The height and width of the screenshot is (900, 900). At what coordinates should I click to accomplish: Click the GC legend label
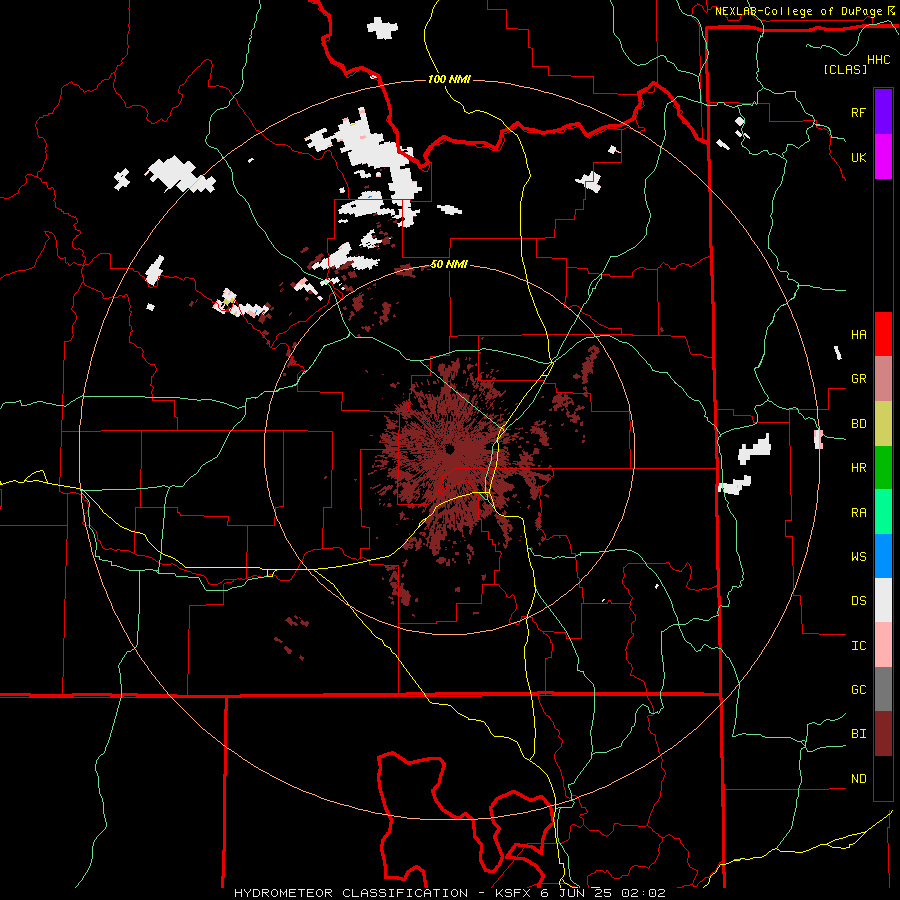pos(858,690)
